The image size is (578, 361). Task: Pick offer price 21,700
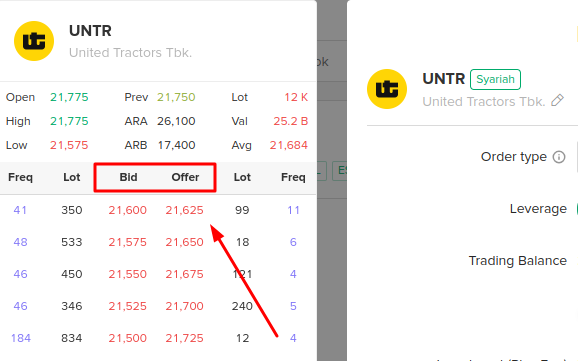click(184, 306)
